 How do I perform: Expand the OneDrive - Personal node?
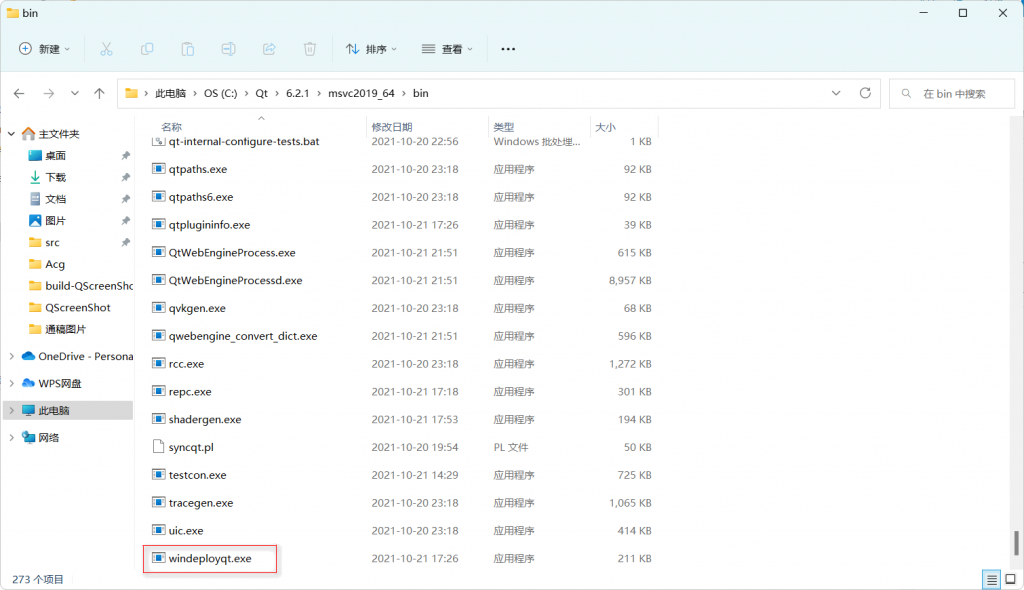click(x=12, y=356)
